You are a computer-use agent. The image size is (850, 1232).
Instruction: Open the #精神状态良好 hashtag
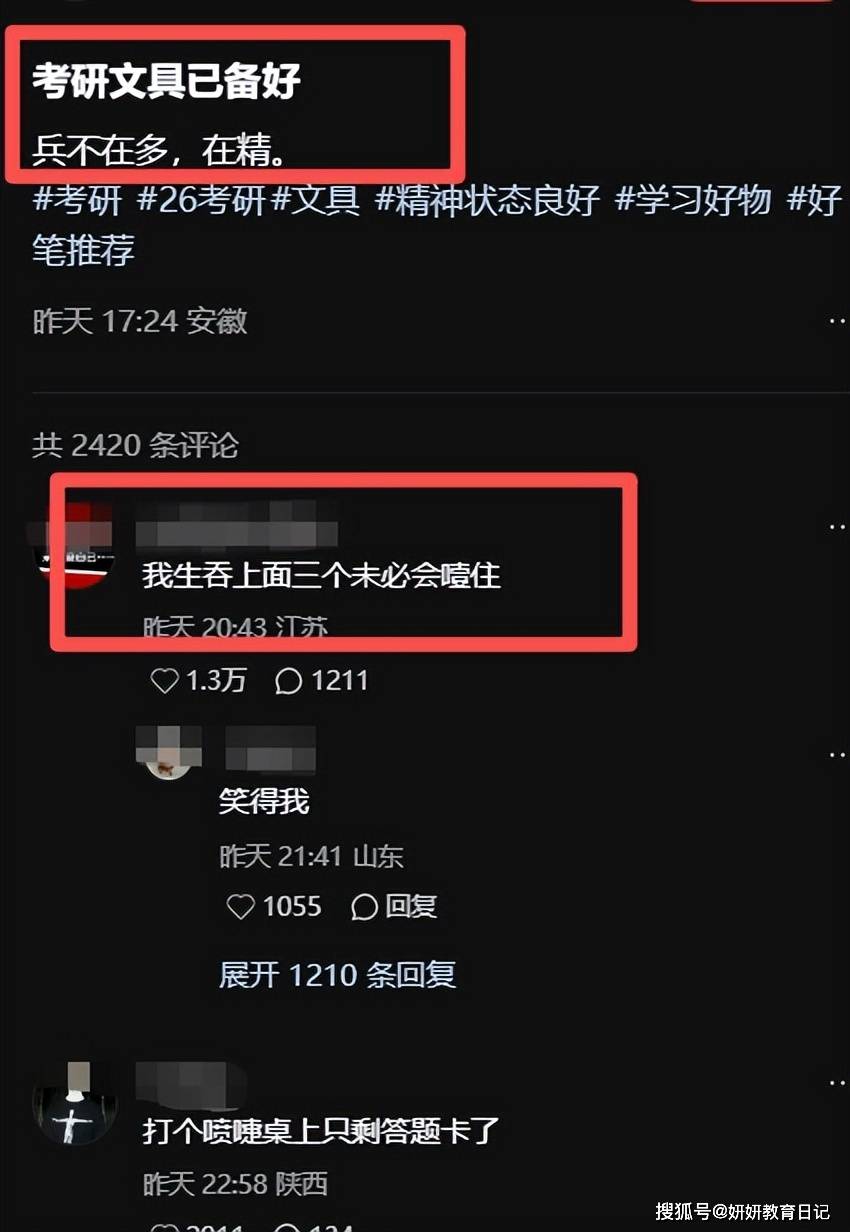[x=487, y=200]
